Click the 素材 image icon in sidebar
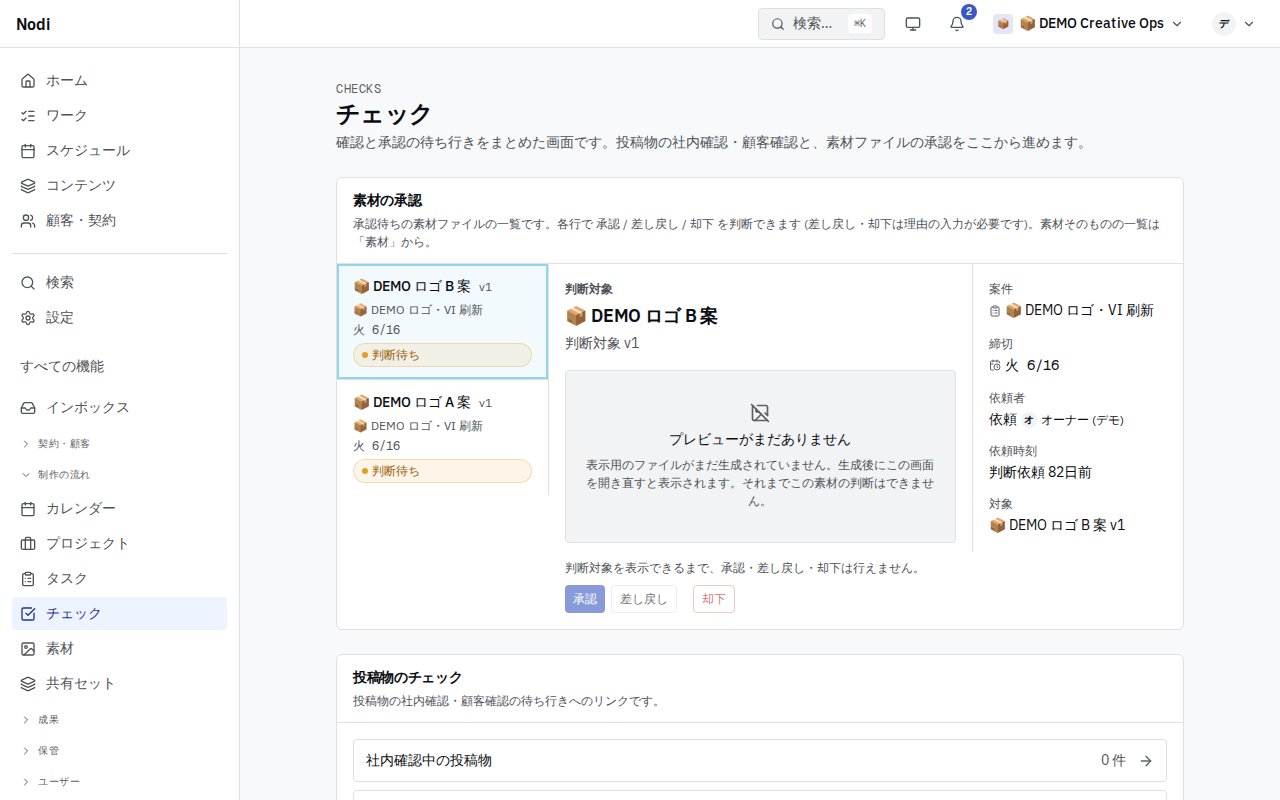1280x800 pixels. point(28,648)
